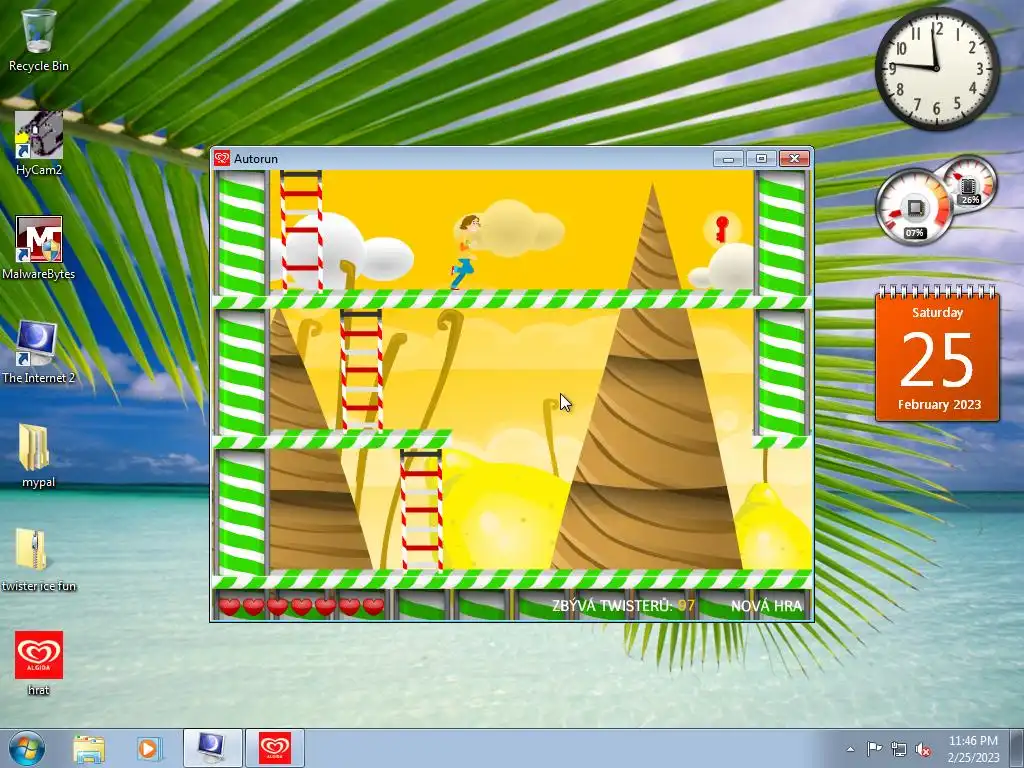Launch Windows Media Player from the taskbar
The height and width of the screenshot is (768, 1024).
tap(148, 748)
